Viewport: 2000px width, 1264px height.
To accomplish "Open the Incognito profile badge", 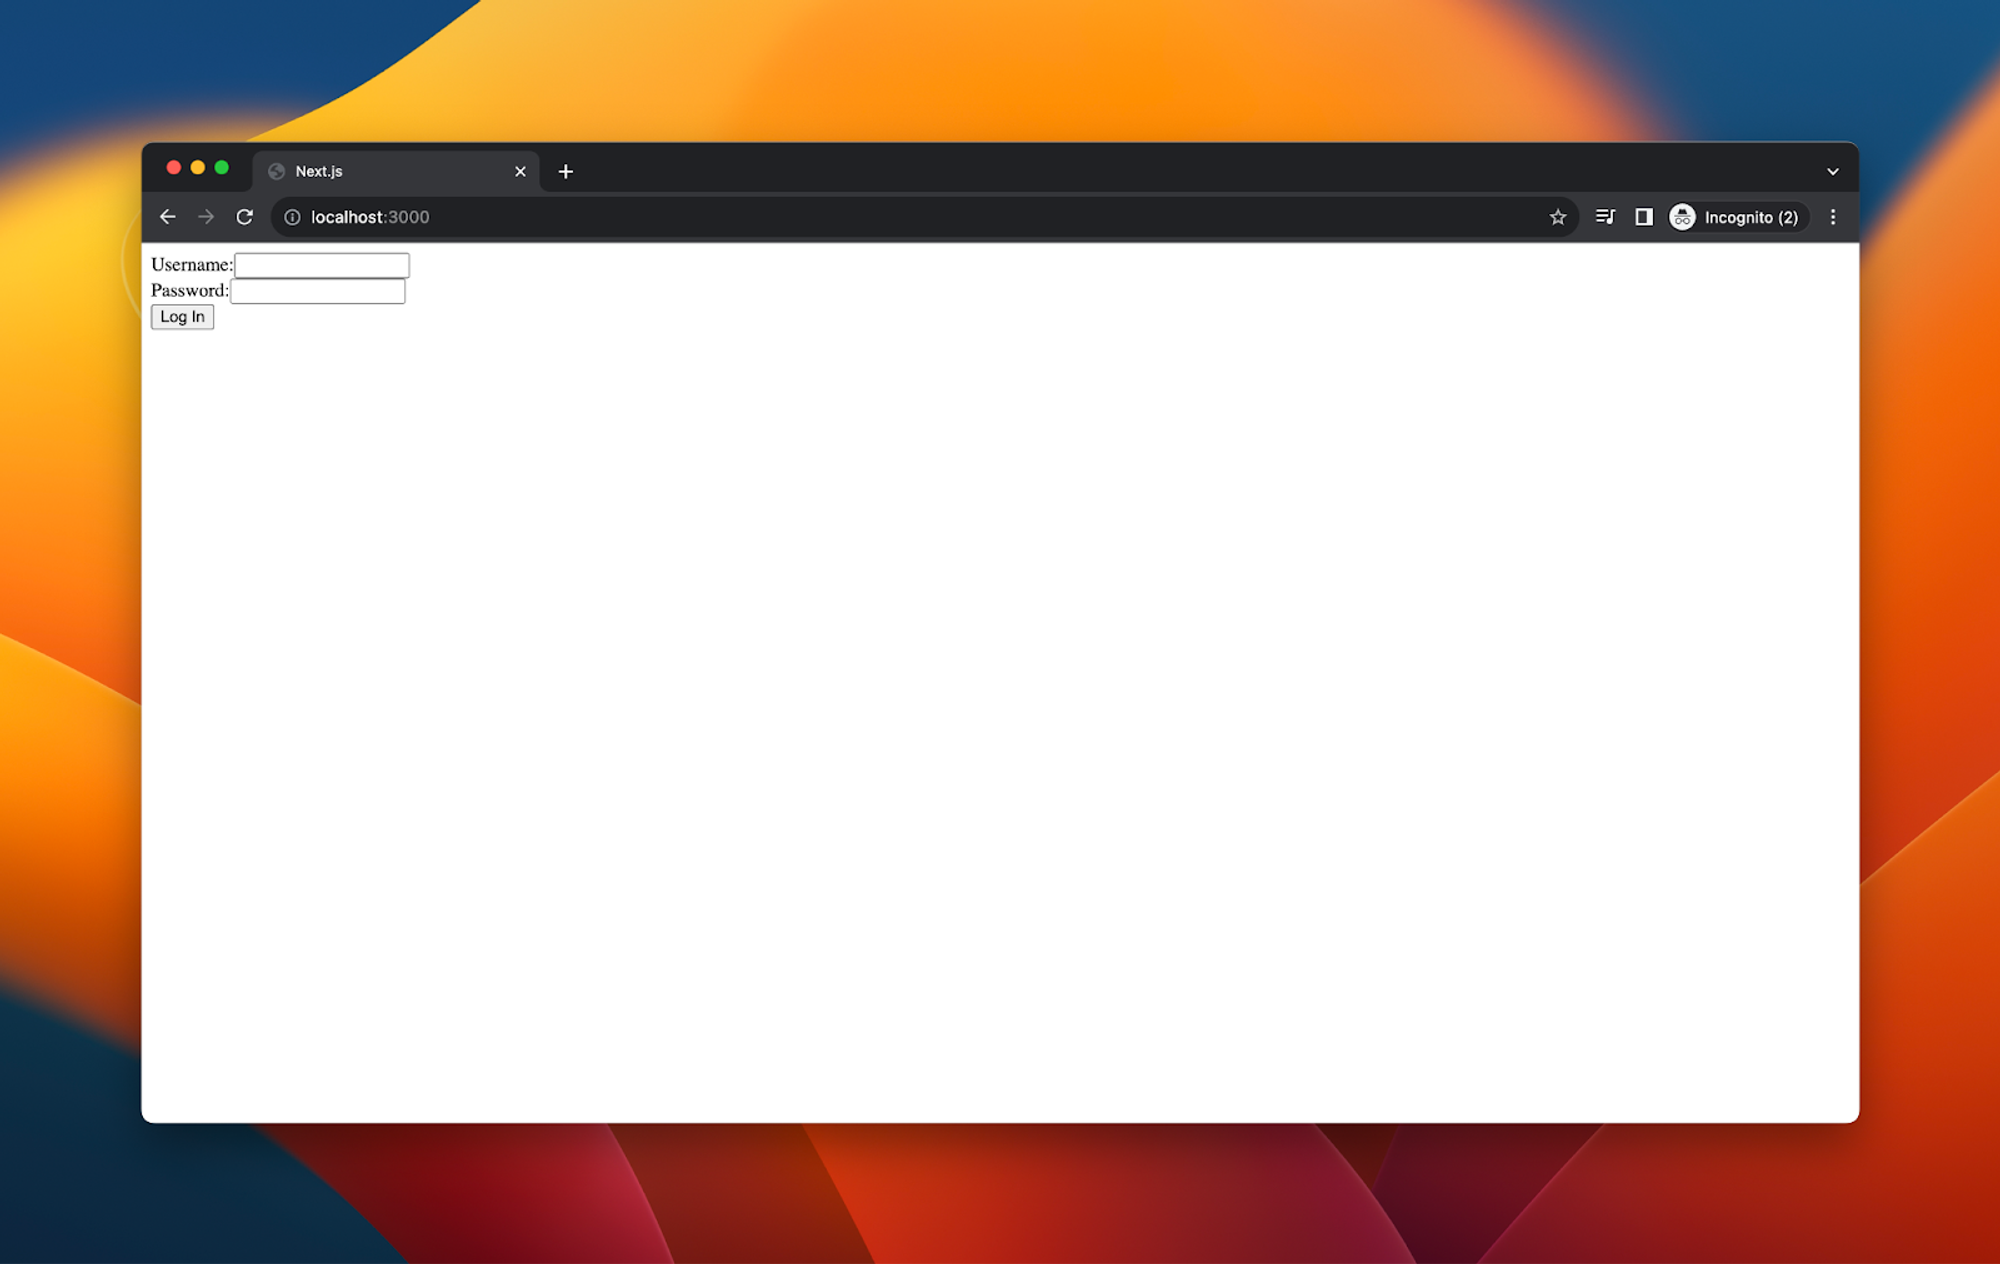I will click(x=1736, y=217).
